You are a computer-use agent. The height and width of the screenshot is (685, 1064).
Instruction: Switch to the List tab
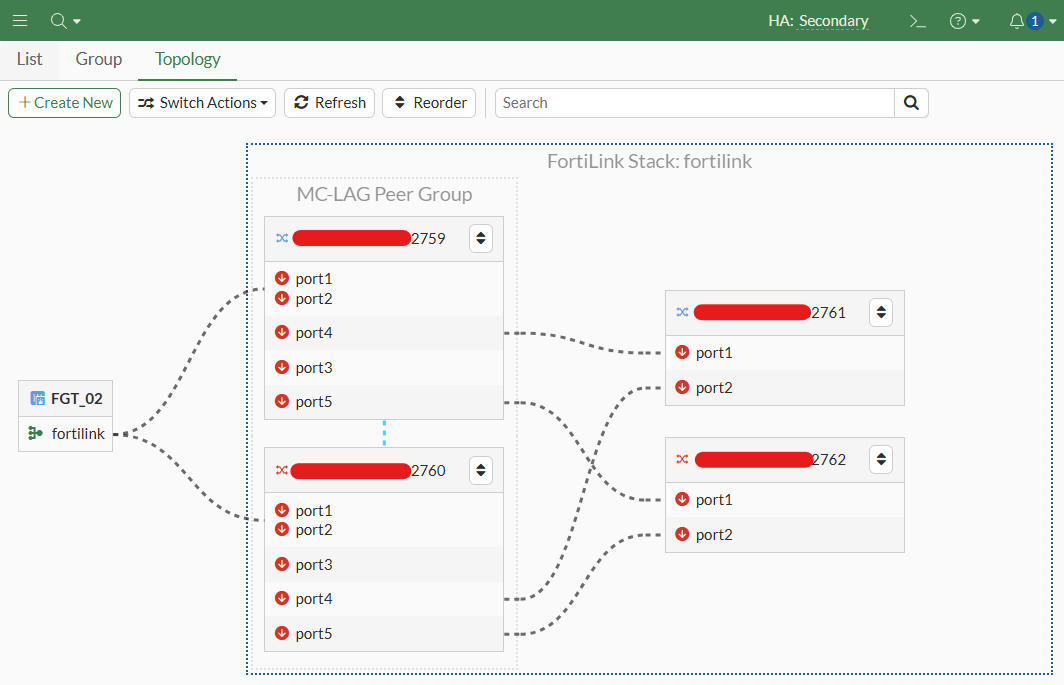point(29,59)
